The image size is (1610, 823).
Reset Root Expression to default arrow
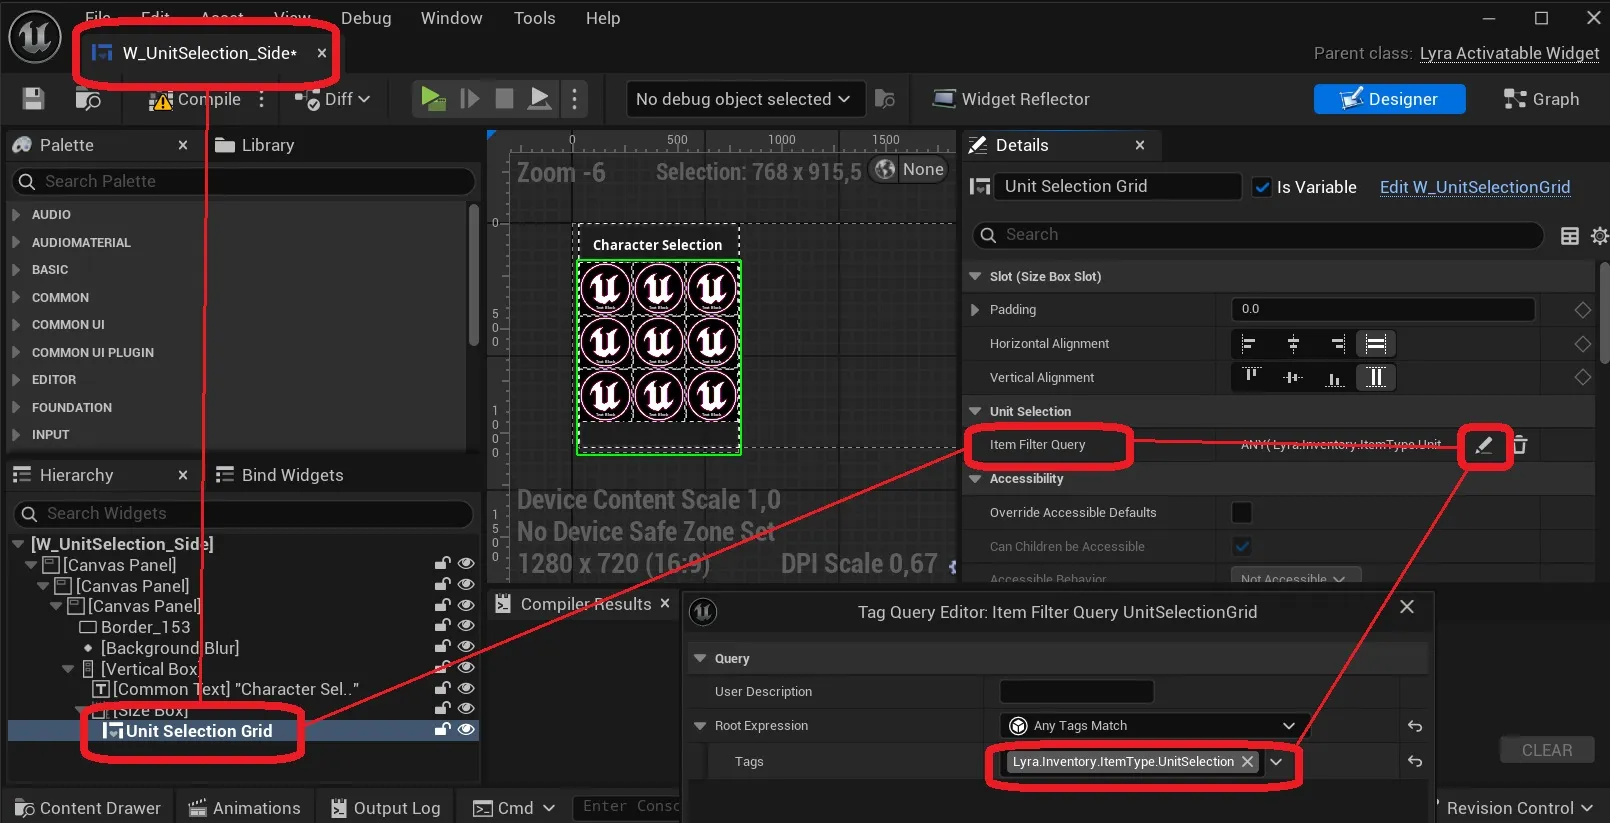1415,726
